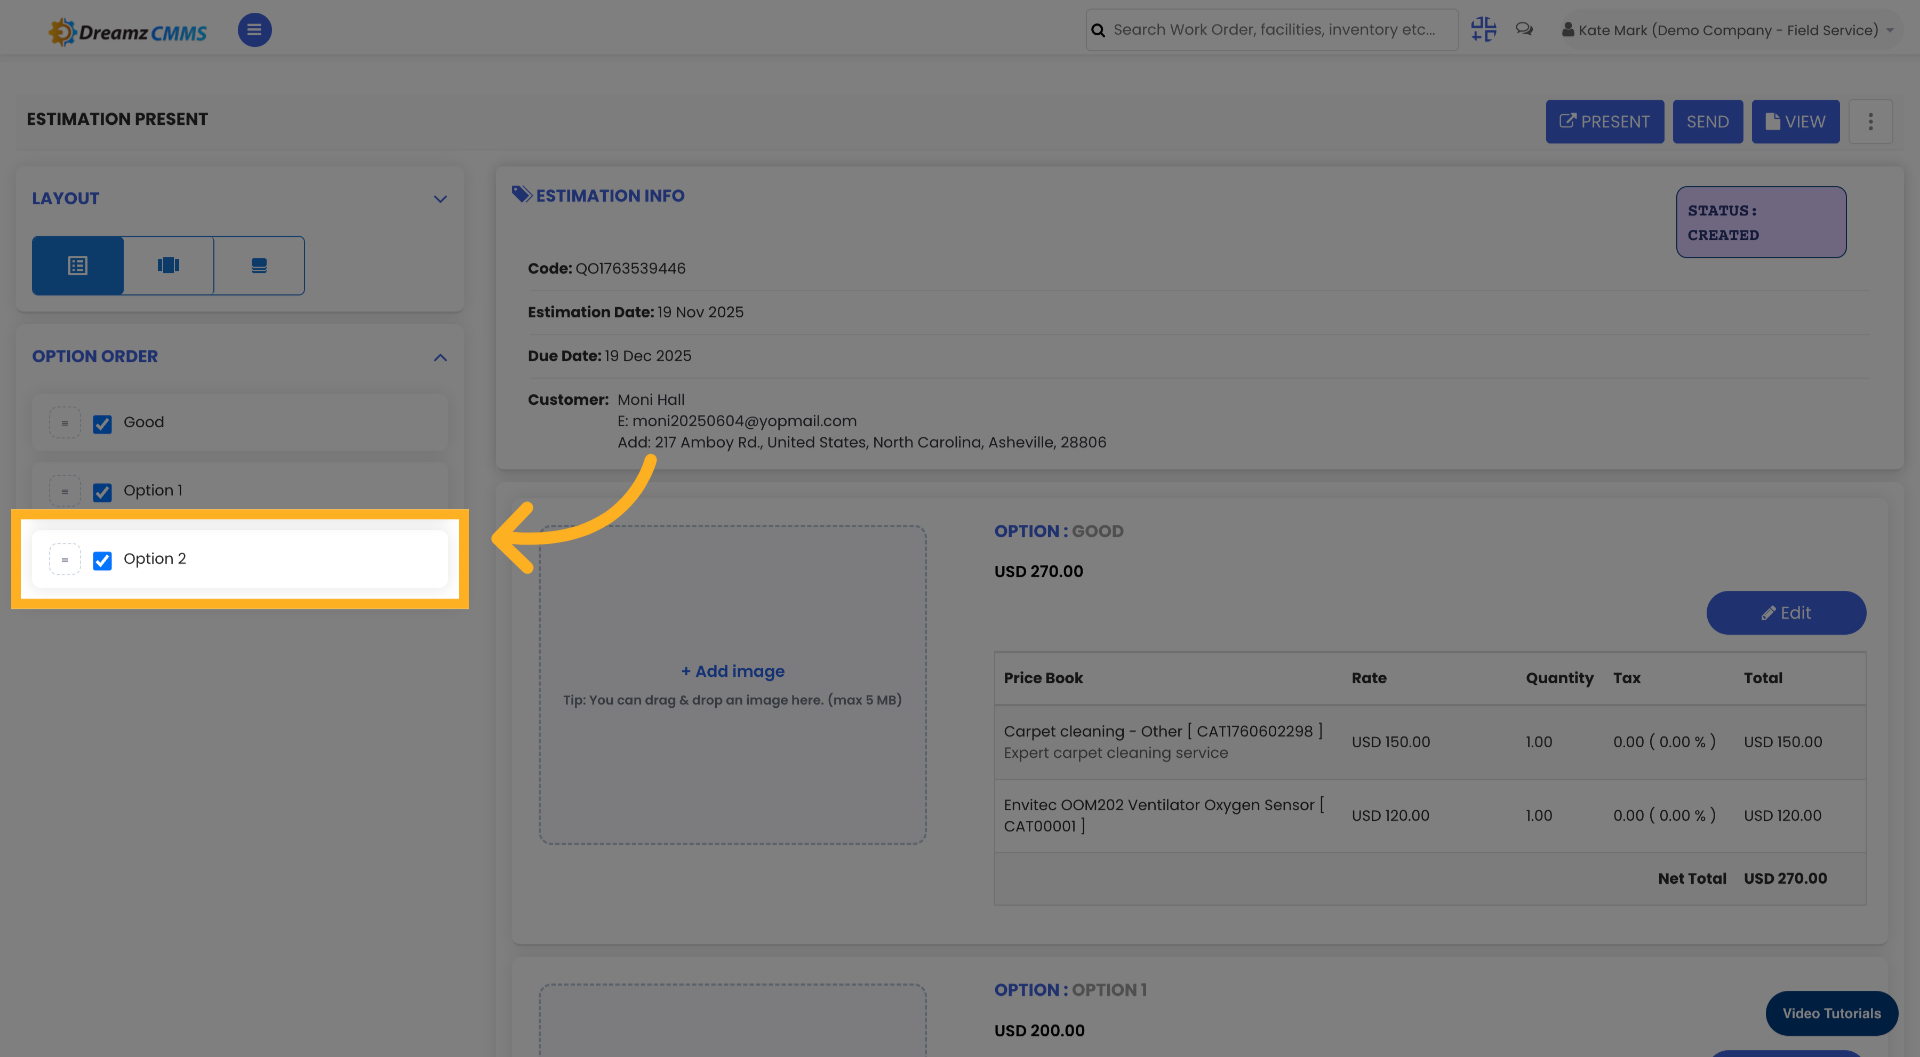Uncheck the Good option checkbox
This screenshot has height=1057, width=1920.
click(x=102, y=424)
